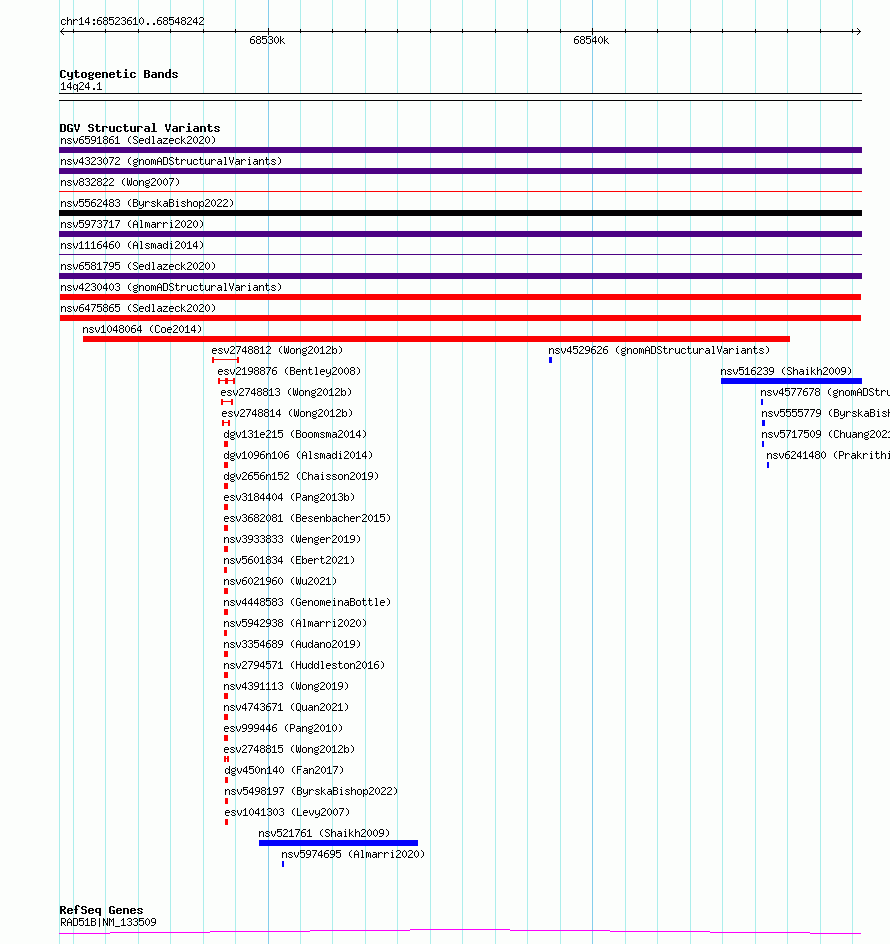This screenshot has height=944, width=890.
Task: Select nsv6475865 (Sedlazeck2020) variant label
Action: 138,308
